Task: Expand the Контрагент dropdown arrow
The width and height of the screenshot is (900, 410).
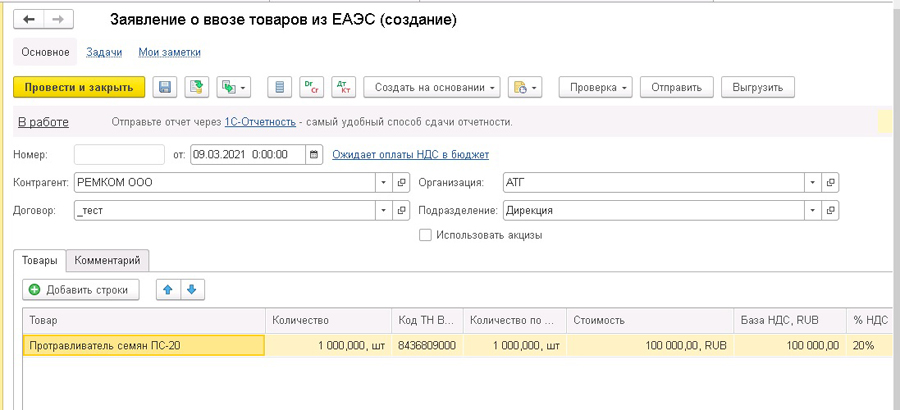Action: [384, 183]
